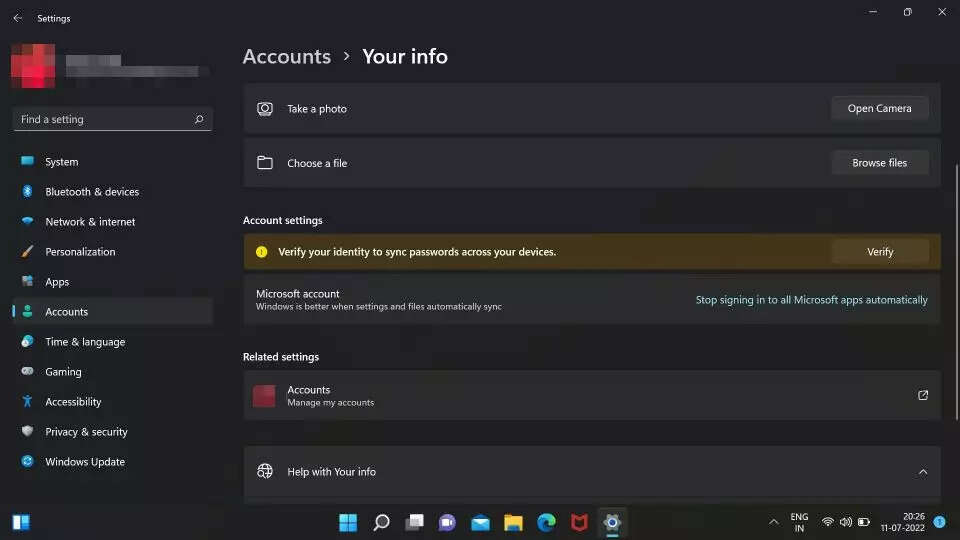The image size is (960, 540).
Task: Collapse the Help with Your info section
Action: coord(922,472)
